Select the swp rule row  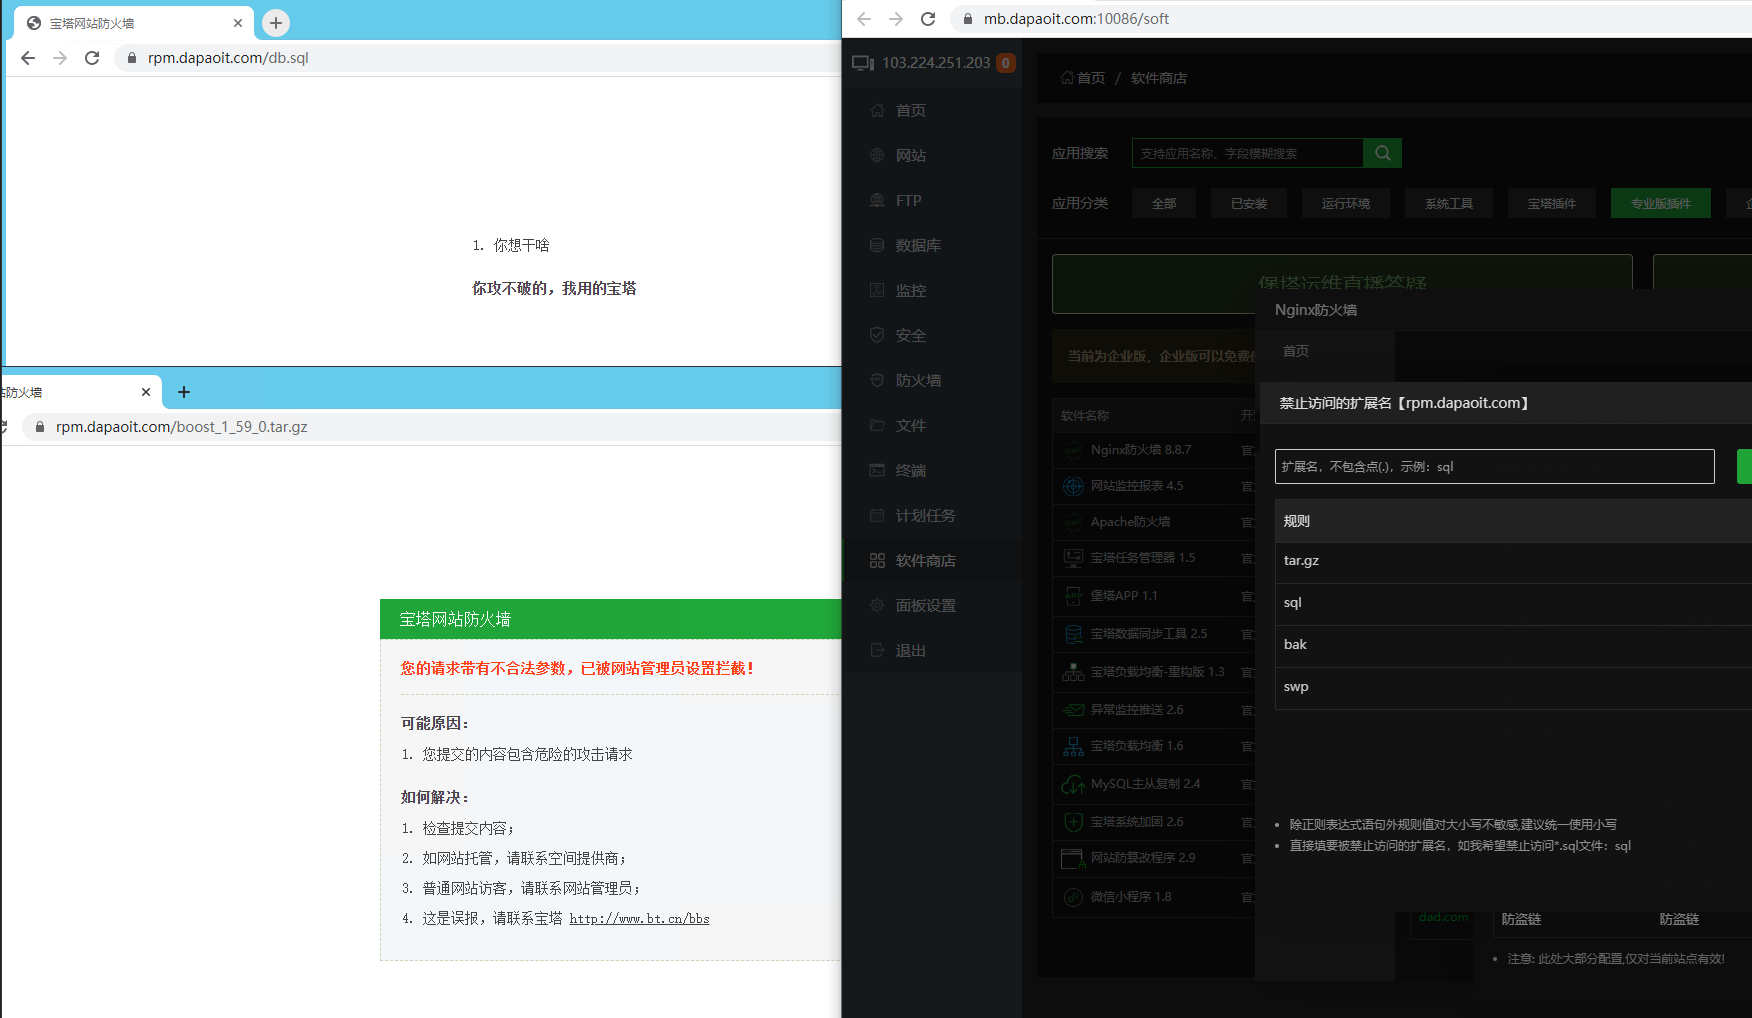point(1513,687)
